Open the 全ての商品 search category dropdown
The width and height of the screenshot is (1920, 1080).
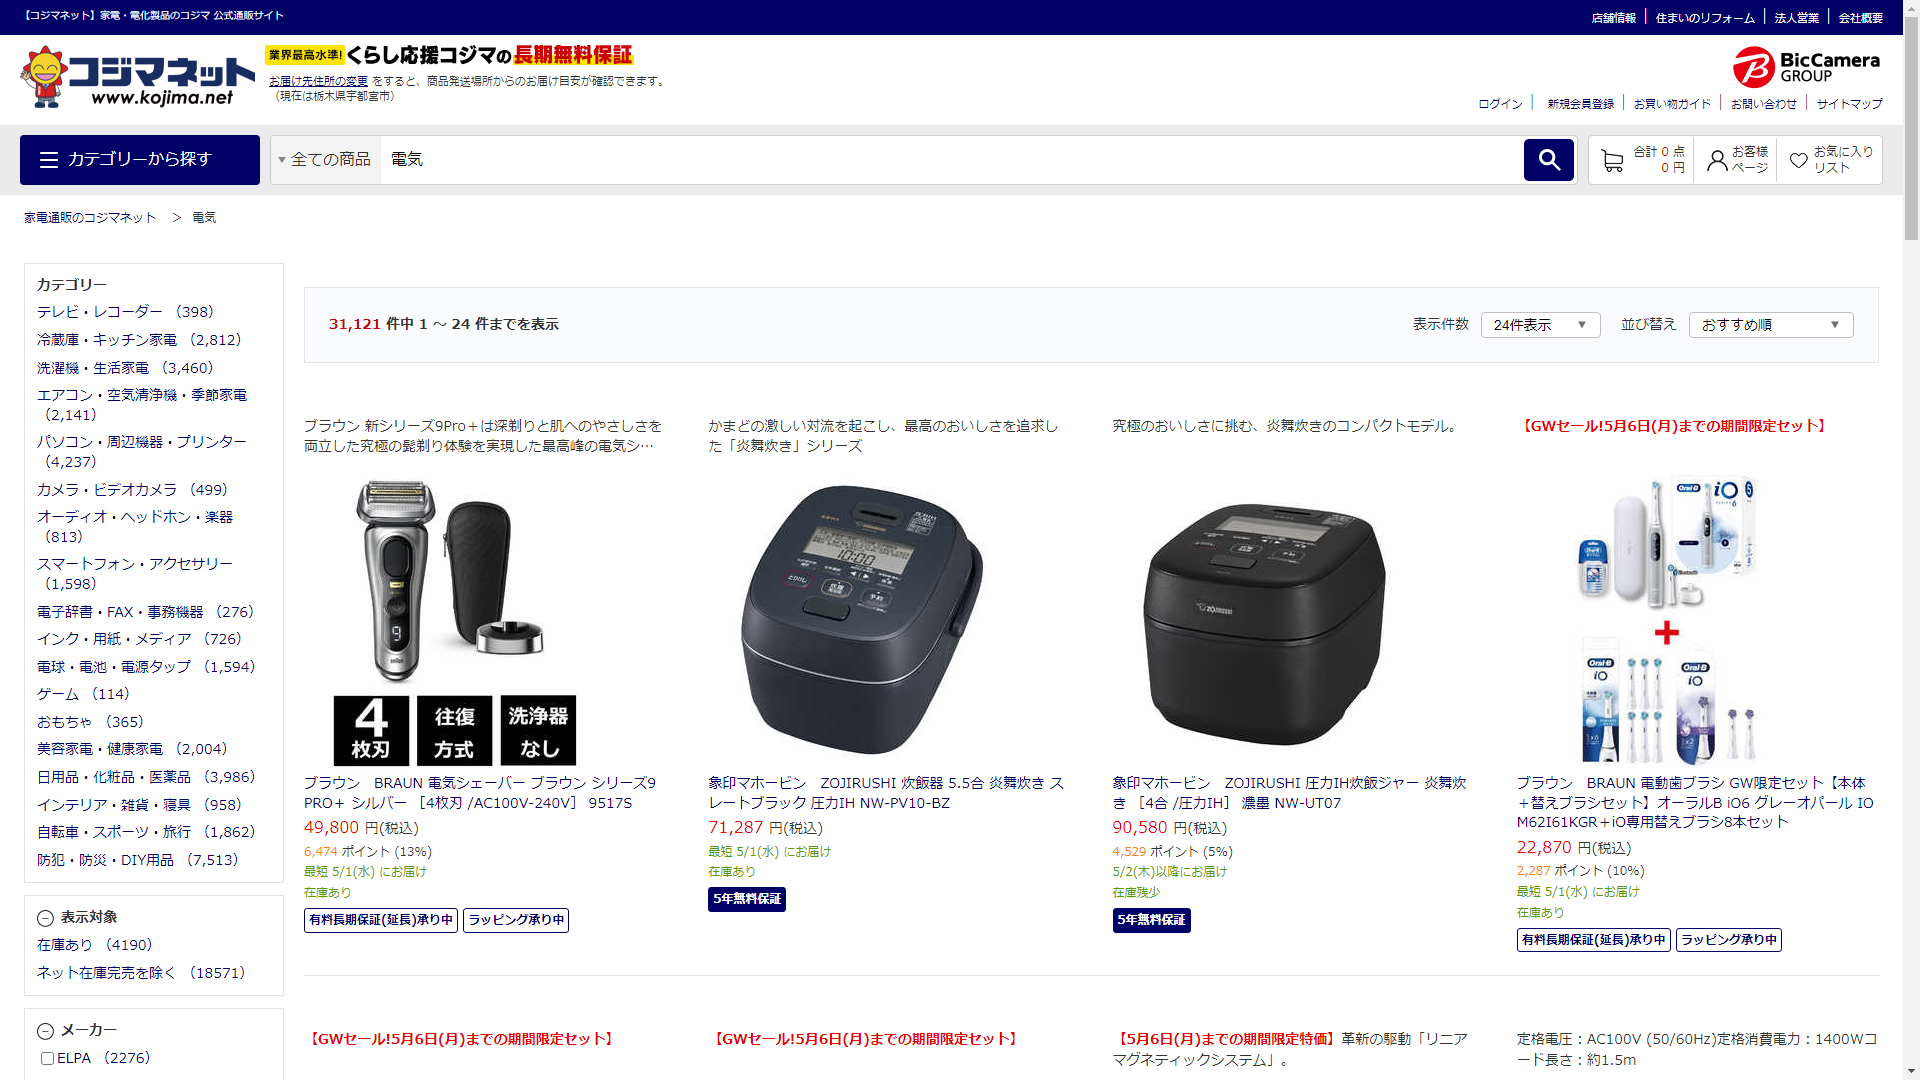(x=325, y=160)
